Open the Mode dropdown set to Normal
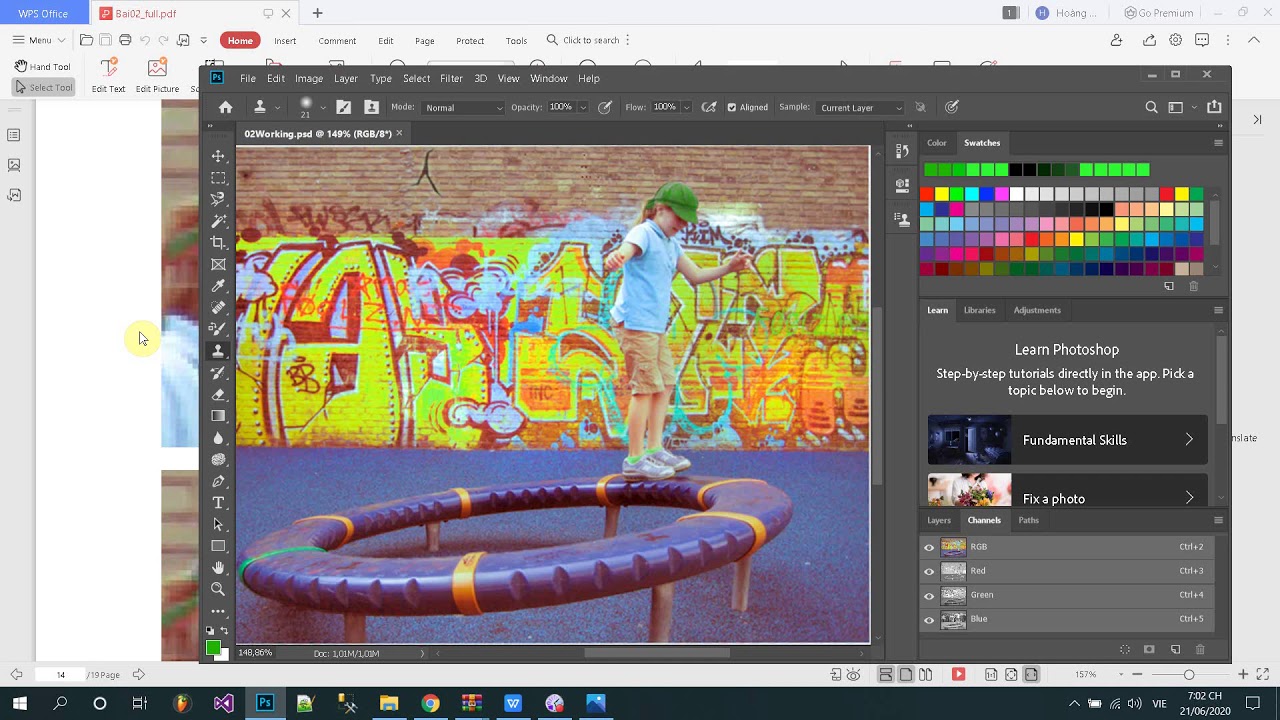The image size is (1280, 720). tap(463, 107)
